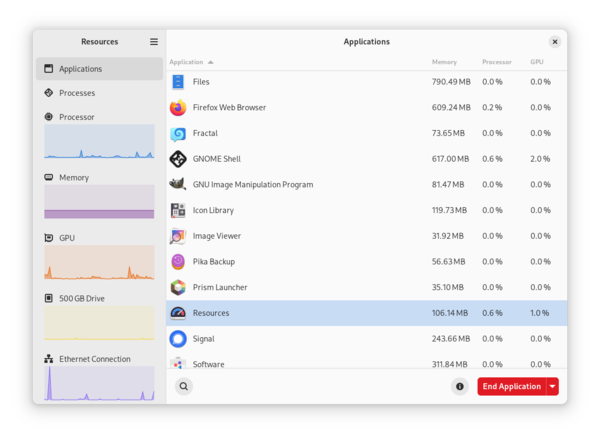
Task: Sort list by Processor column
Action: 496,62
